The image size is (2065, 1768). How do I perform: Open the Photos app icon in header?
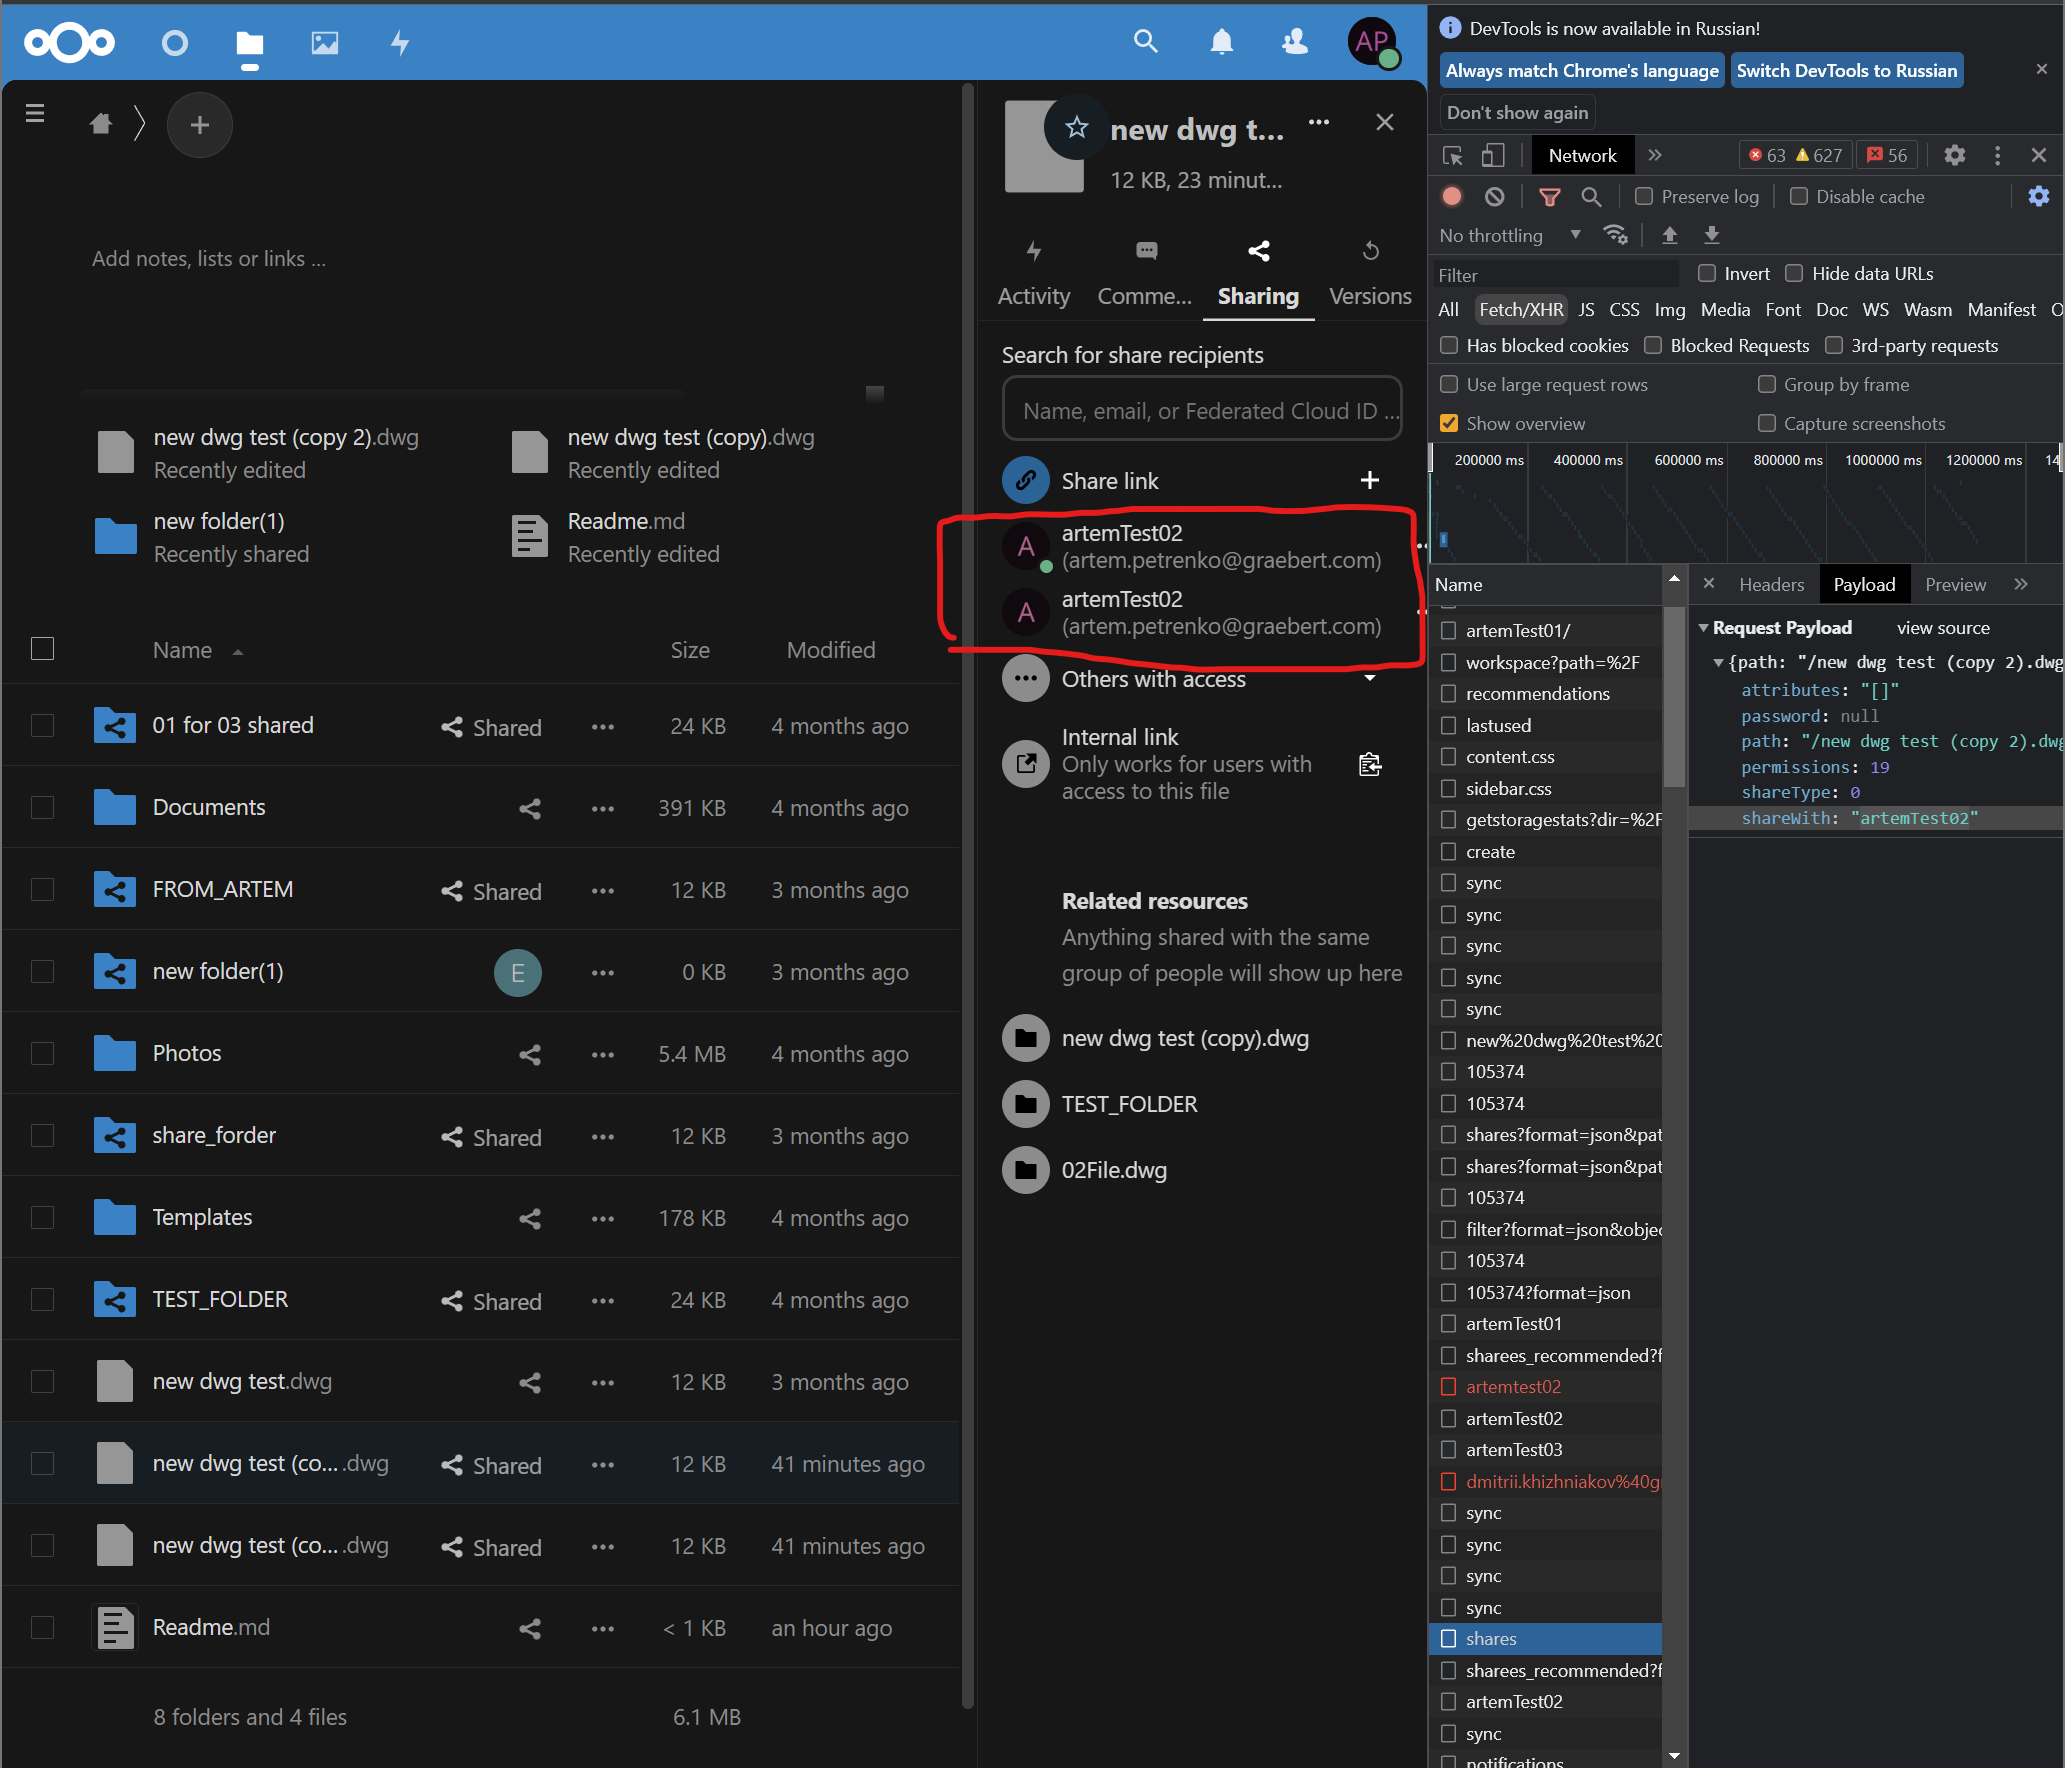pos(325,43)
